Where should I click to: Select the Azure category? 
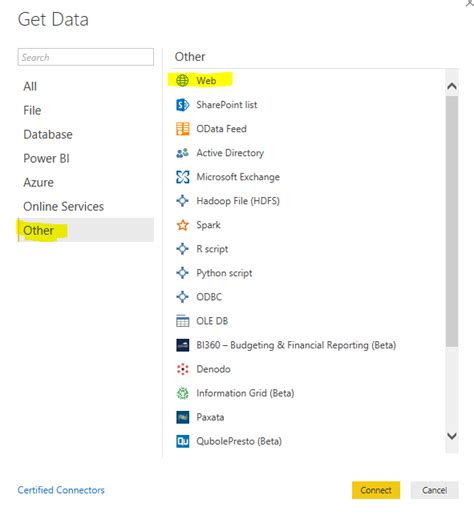point(38,182)
